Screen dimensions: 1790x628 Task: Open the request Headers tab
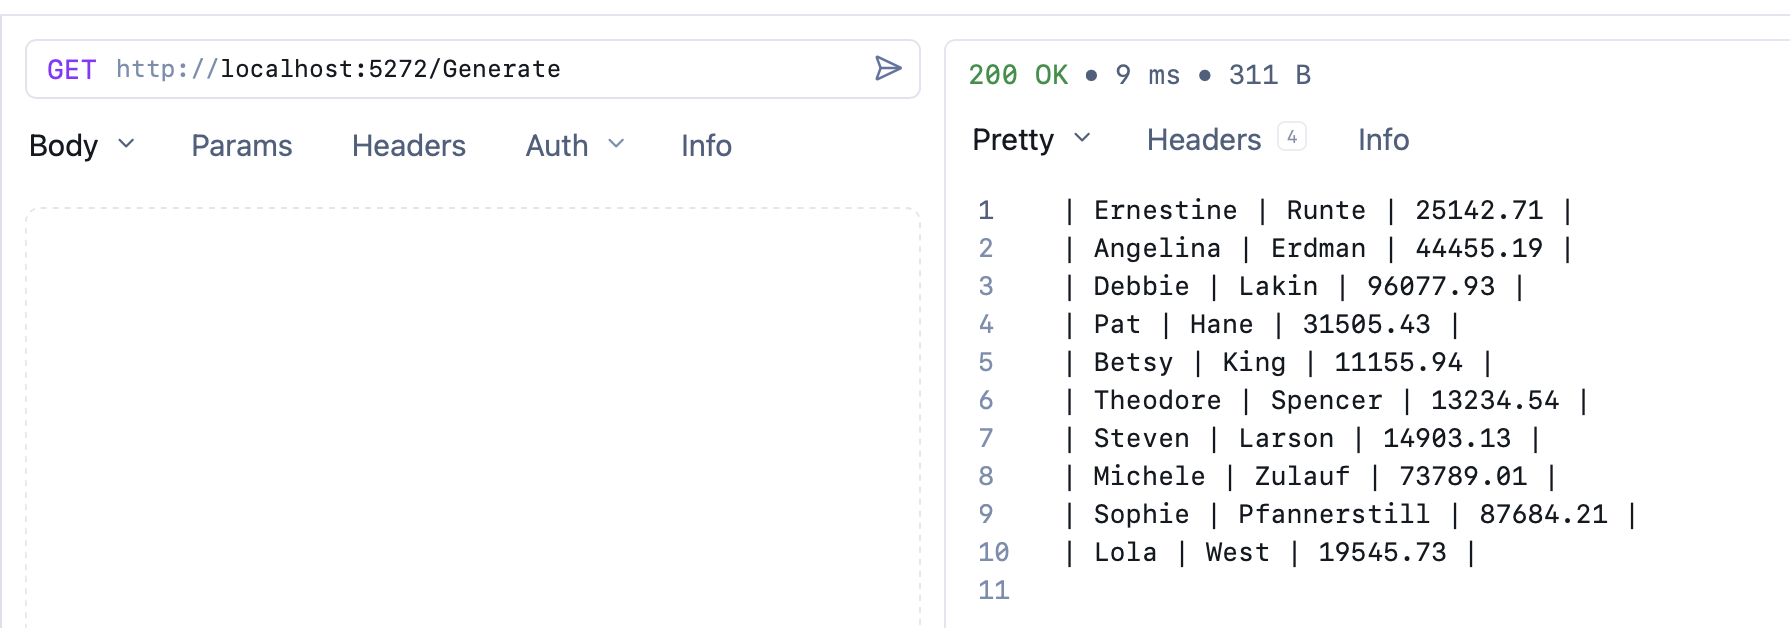coord(408,146)
